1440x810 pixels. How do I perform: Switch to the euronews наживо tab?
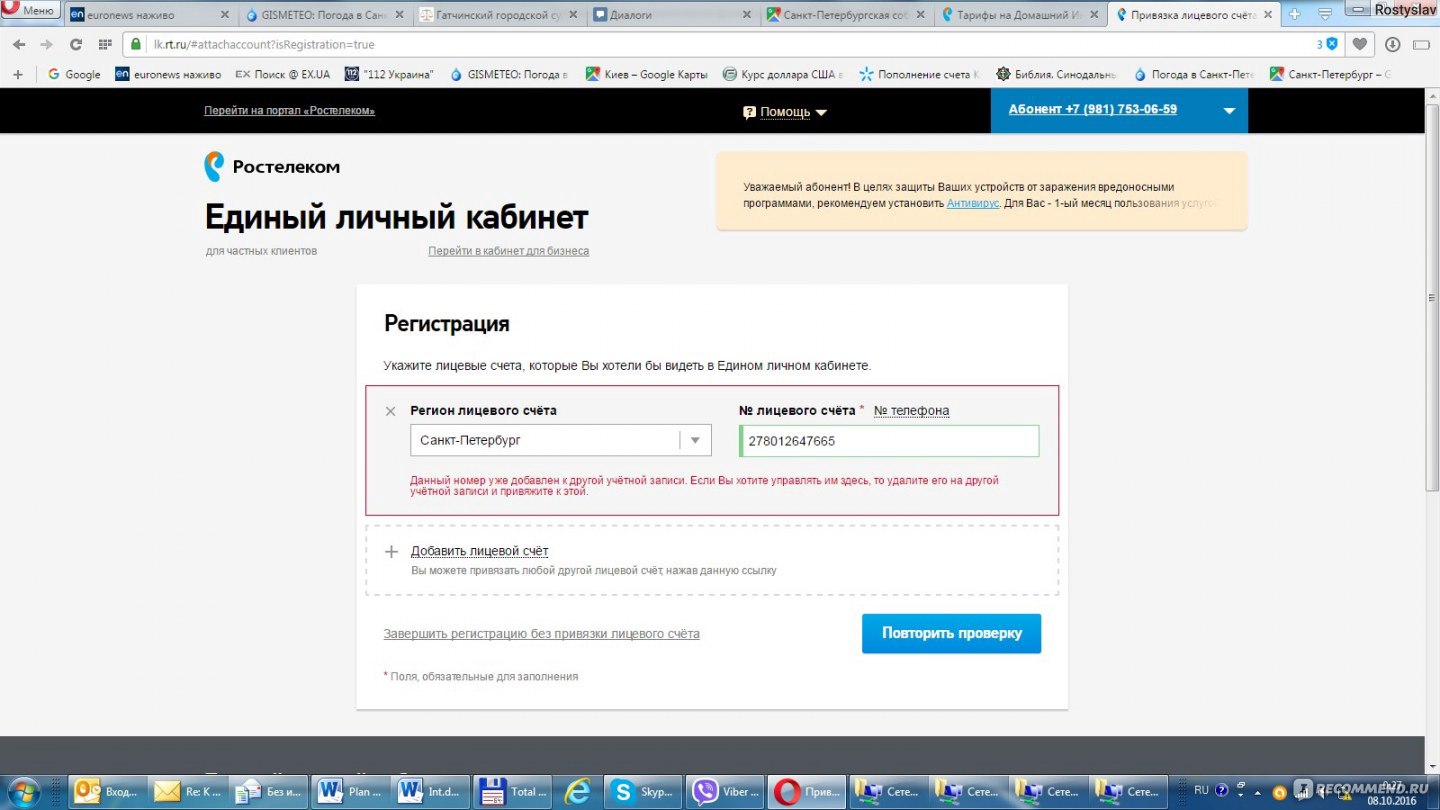pyautogui.click(x=150, y=15)
